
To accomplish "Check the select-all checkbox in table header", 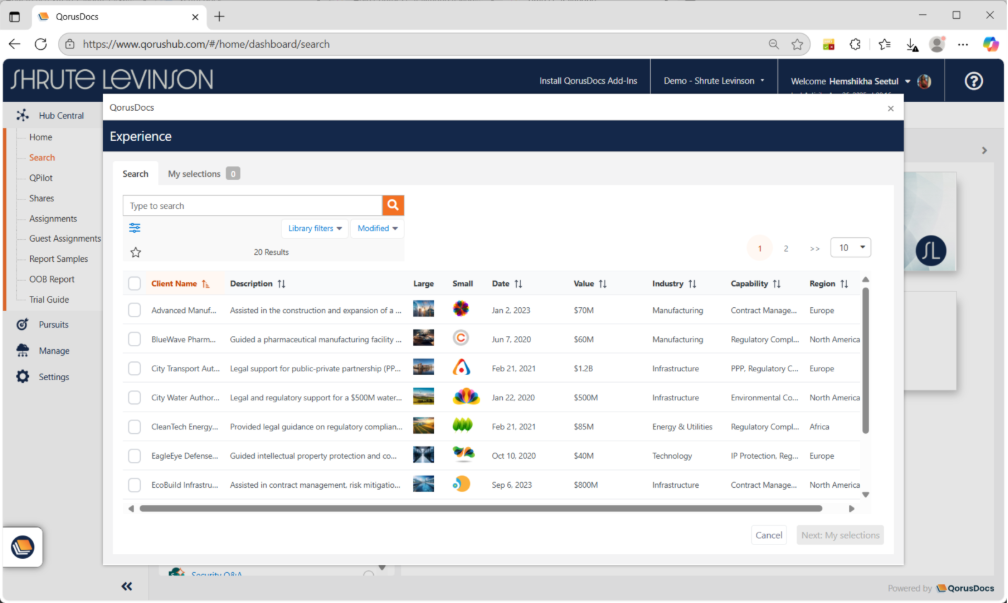I will [134, 283].
